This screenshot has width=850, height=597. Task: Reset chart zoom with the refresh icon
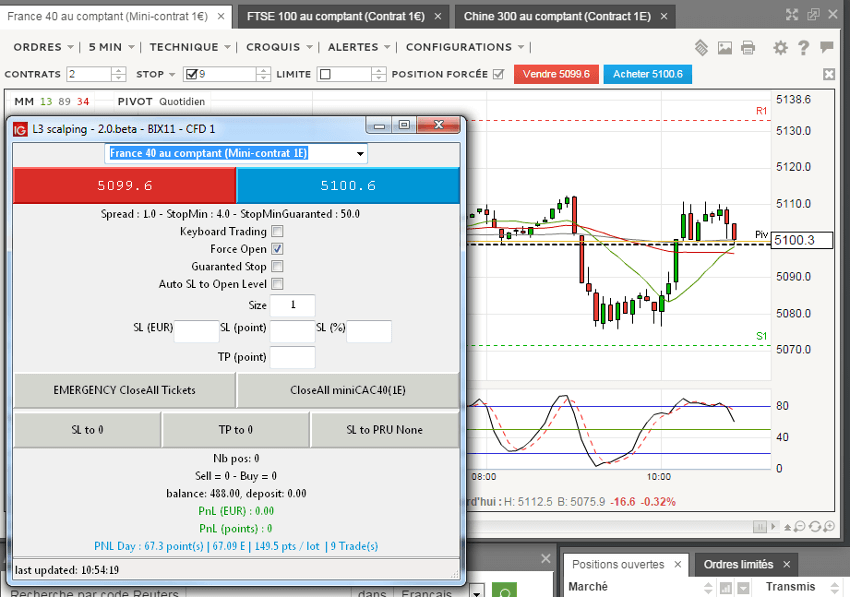click(x=815, y=526)
